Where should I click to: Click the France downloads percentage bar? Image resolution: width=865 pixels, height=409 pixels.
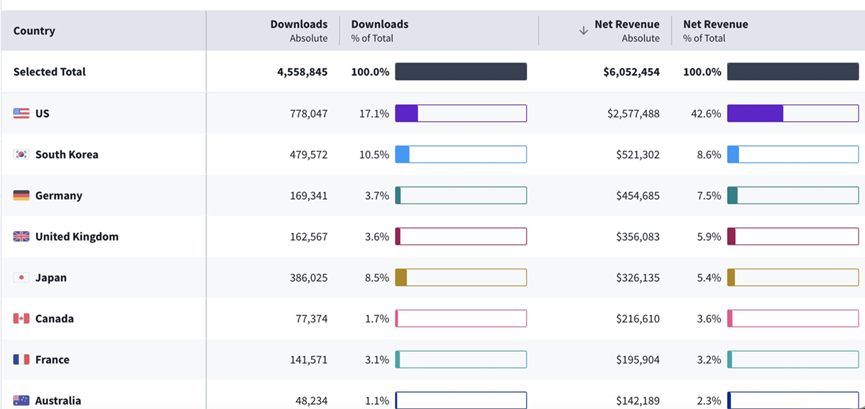click(461, 360)
